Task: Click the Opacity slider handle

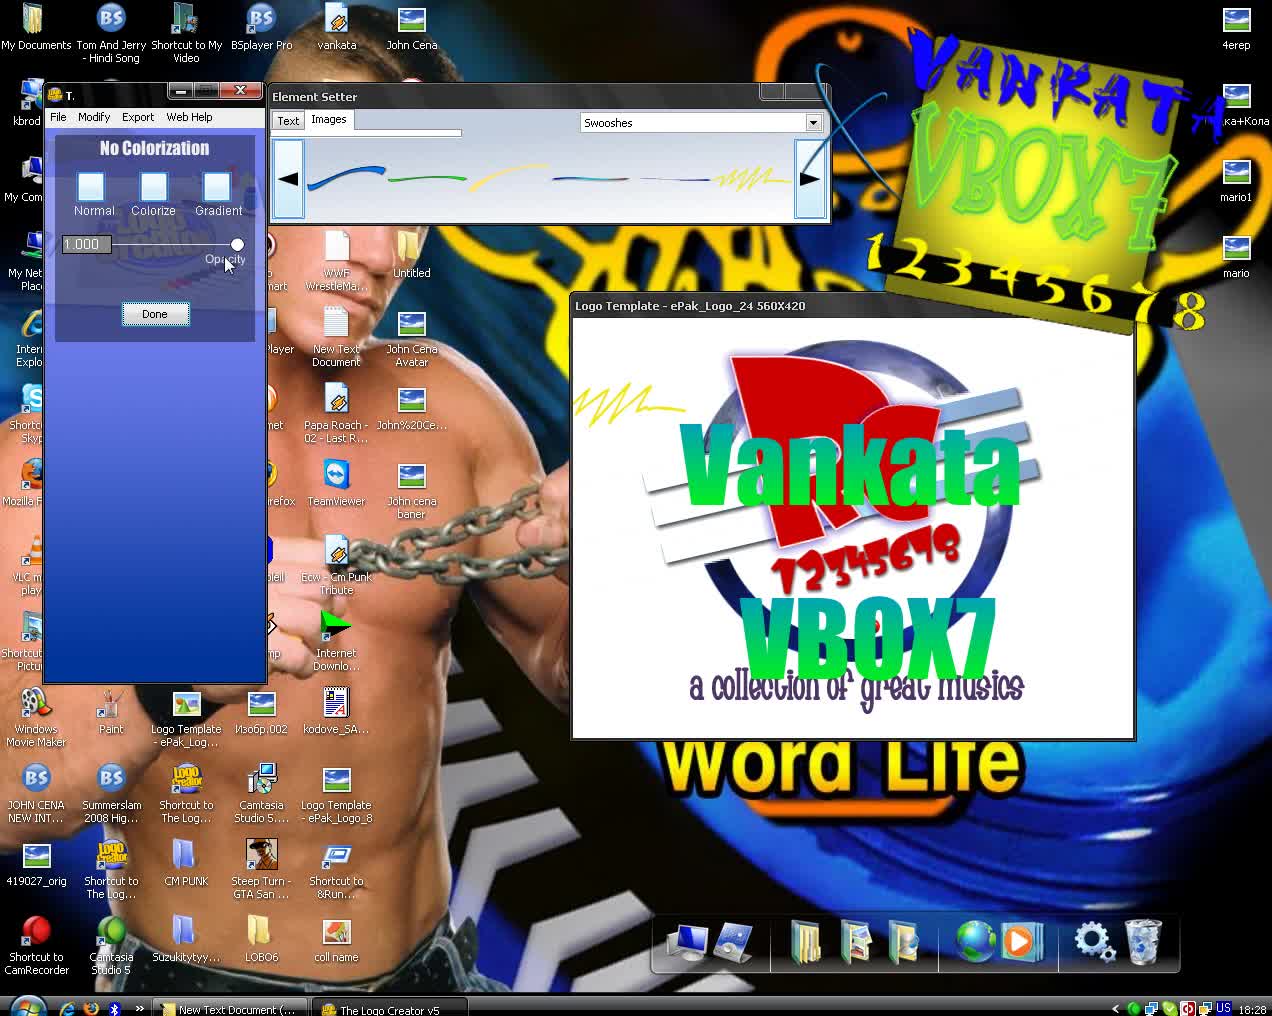Action: click(x=237, y=244)
